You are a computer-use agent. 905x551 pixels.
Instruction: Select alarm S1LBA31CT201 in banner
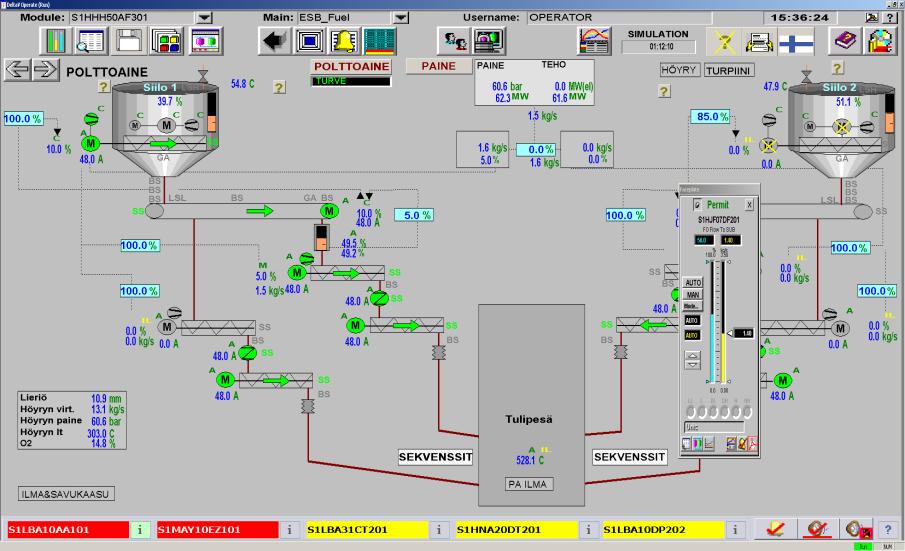coord(367,530)
